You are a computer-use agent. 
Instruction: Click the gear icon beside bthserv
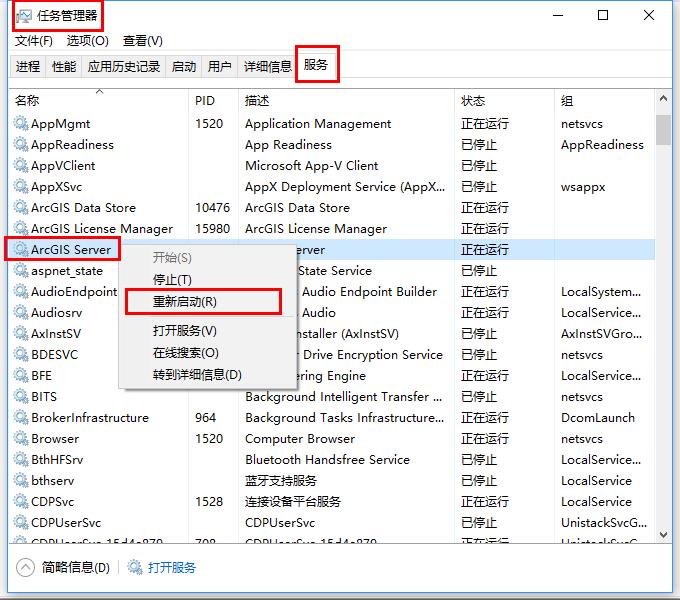[x=20, y=480]
